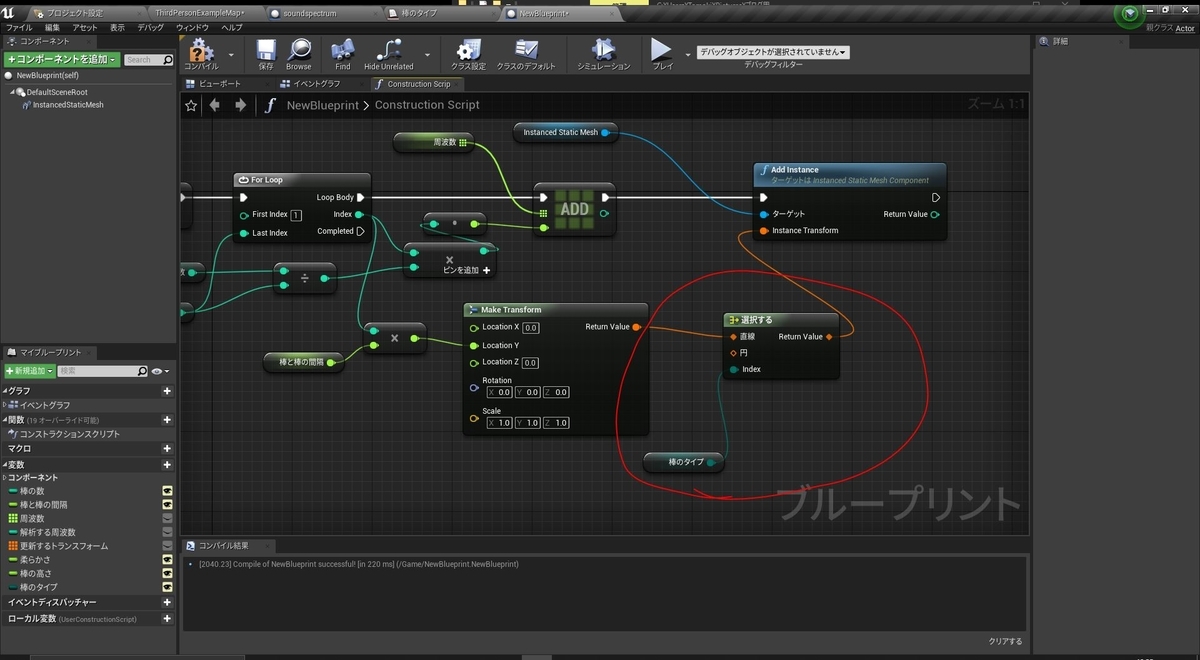Compile the blueprint with コンパイル button

[201, 54]
